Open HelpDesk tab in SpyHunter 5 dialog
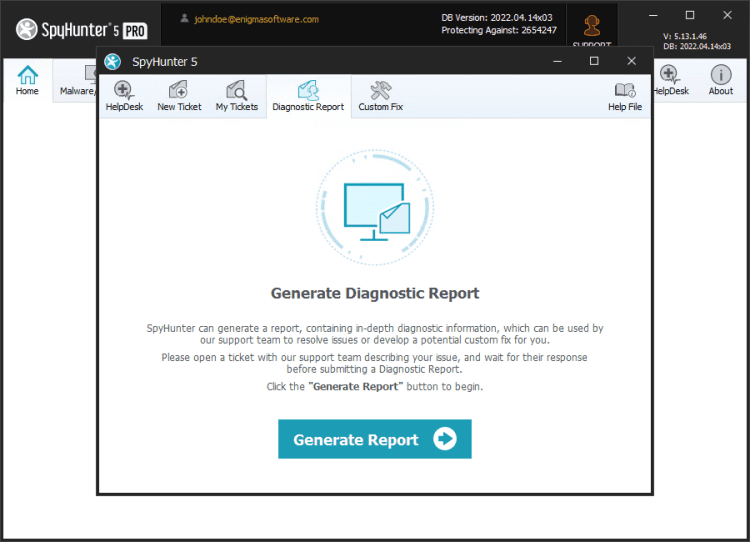 pos(124,96)
